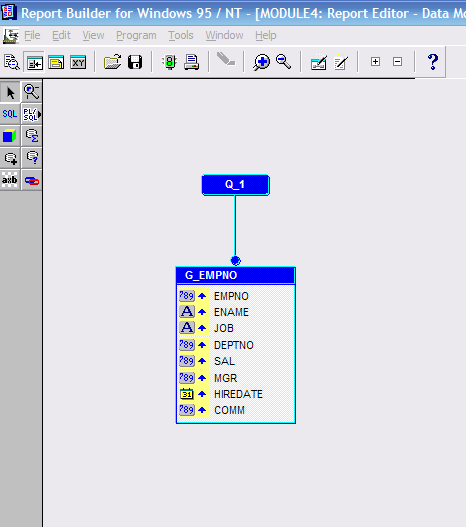Click the blue connector dot above G_EMPNO
The image size is (469, 528).
coord(235,260)
